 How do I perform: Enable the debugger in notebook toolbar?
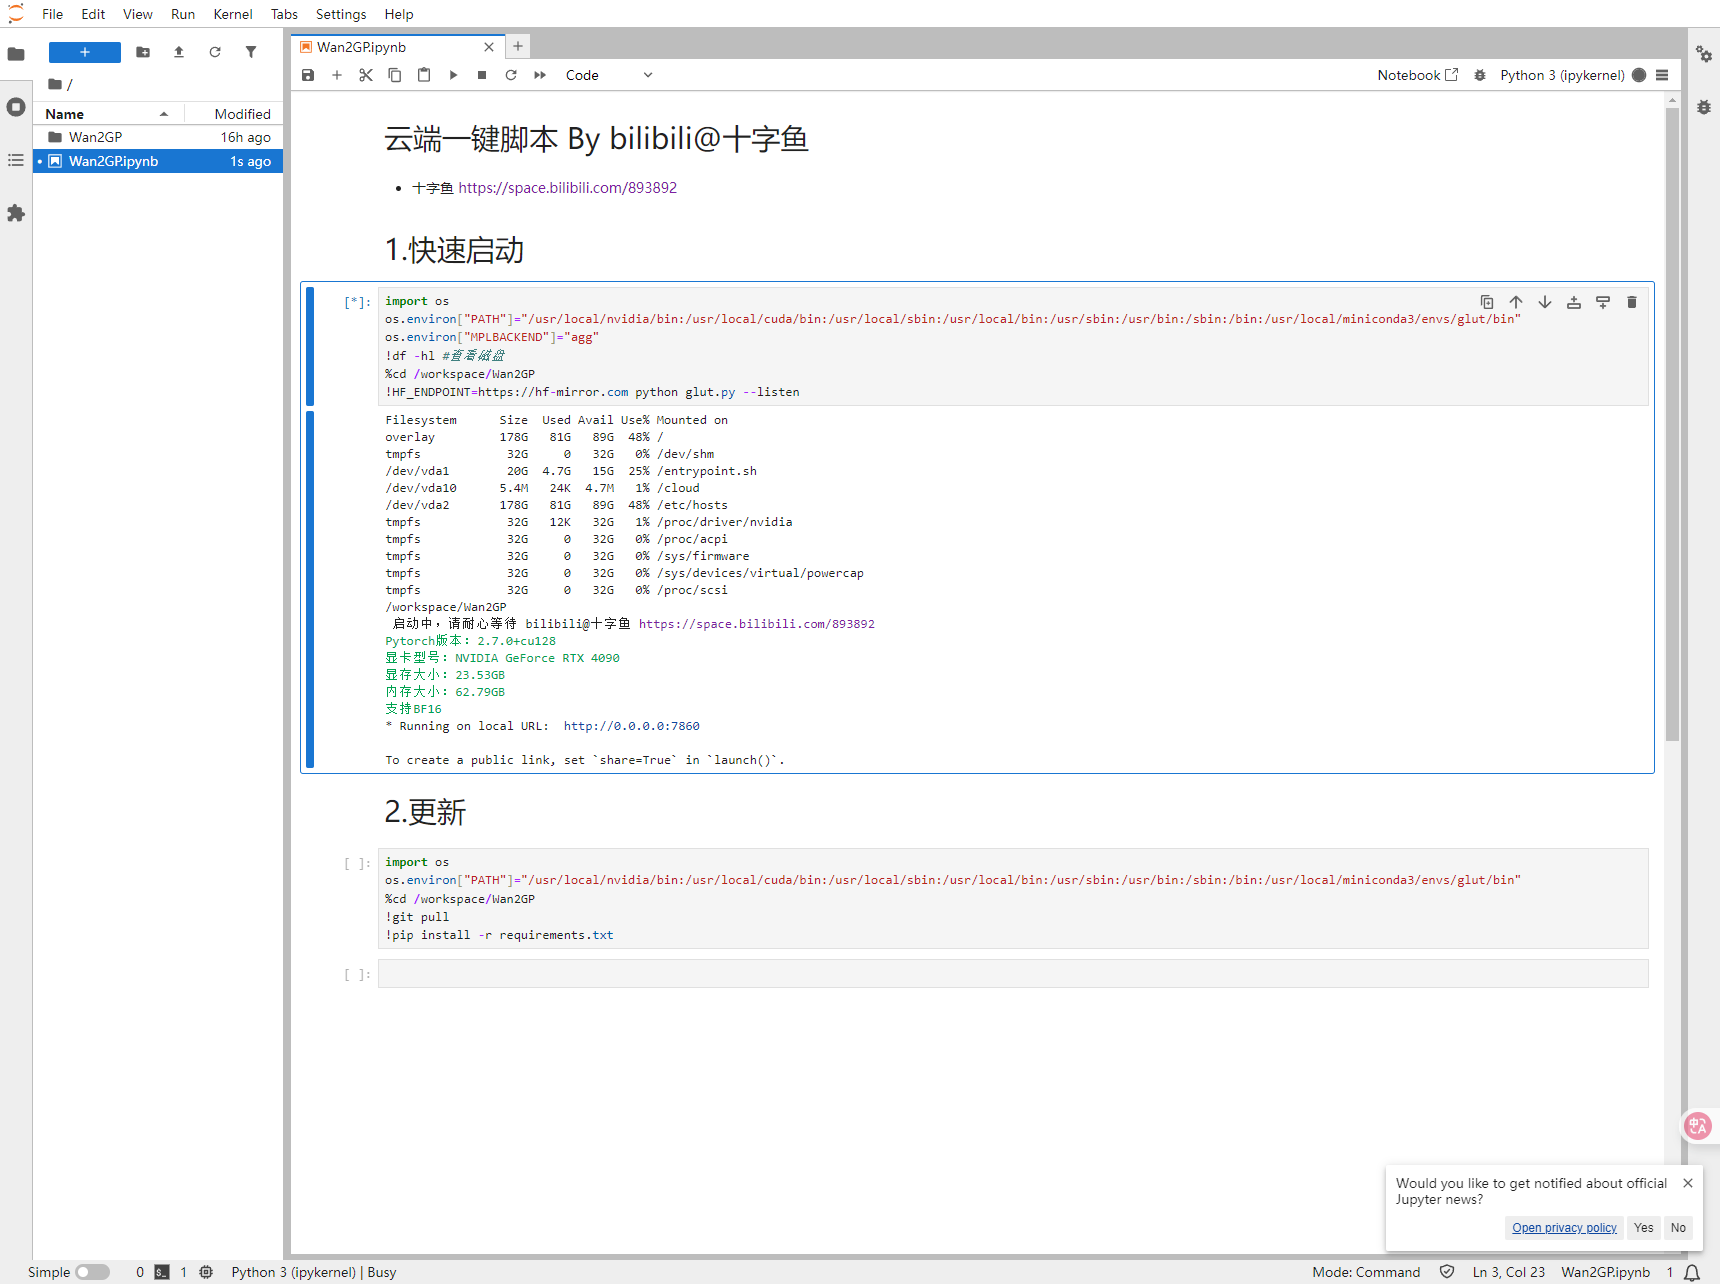pyautogui.click(x=1480, y=75)
